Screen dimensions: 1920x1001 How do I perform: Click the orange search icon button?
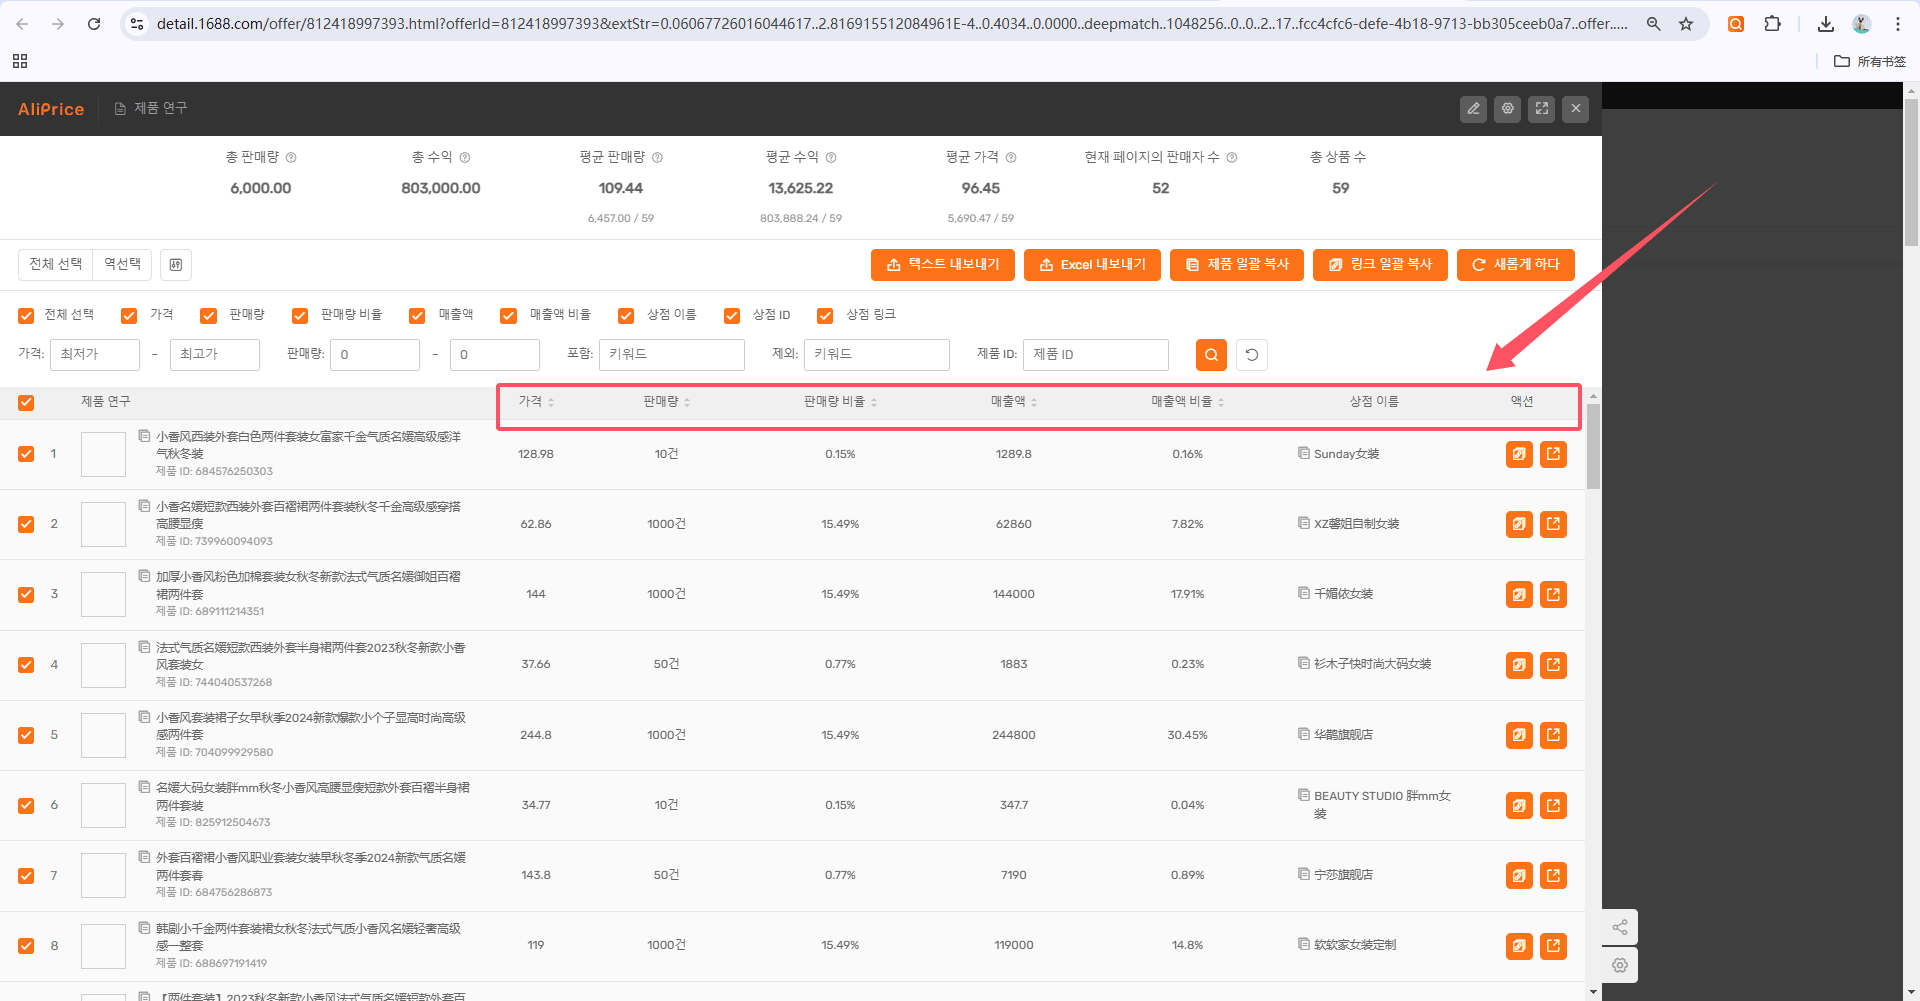coord(1211,355)
